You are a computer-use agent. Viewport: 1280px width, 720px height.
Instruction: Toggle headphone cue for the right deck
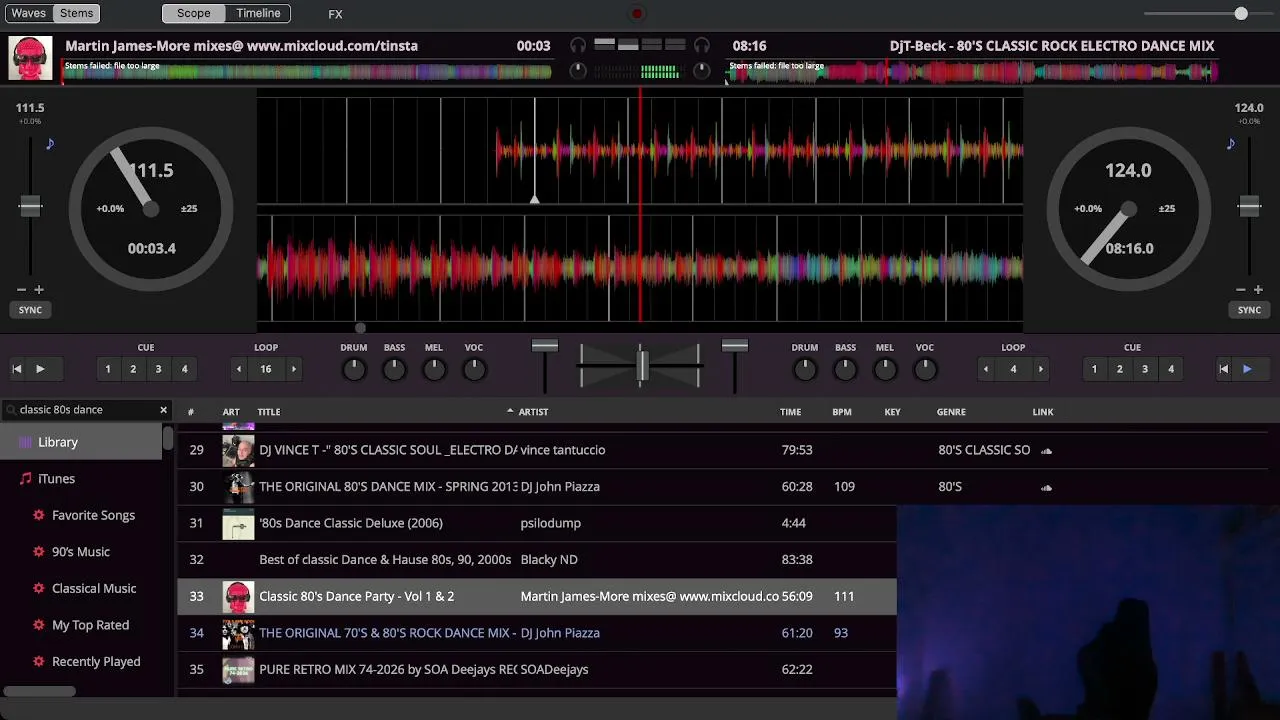click(x=702, y=45)
